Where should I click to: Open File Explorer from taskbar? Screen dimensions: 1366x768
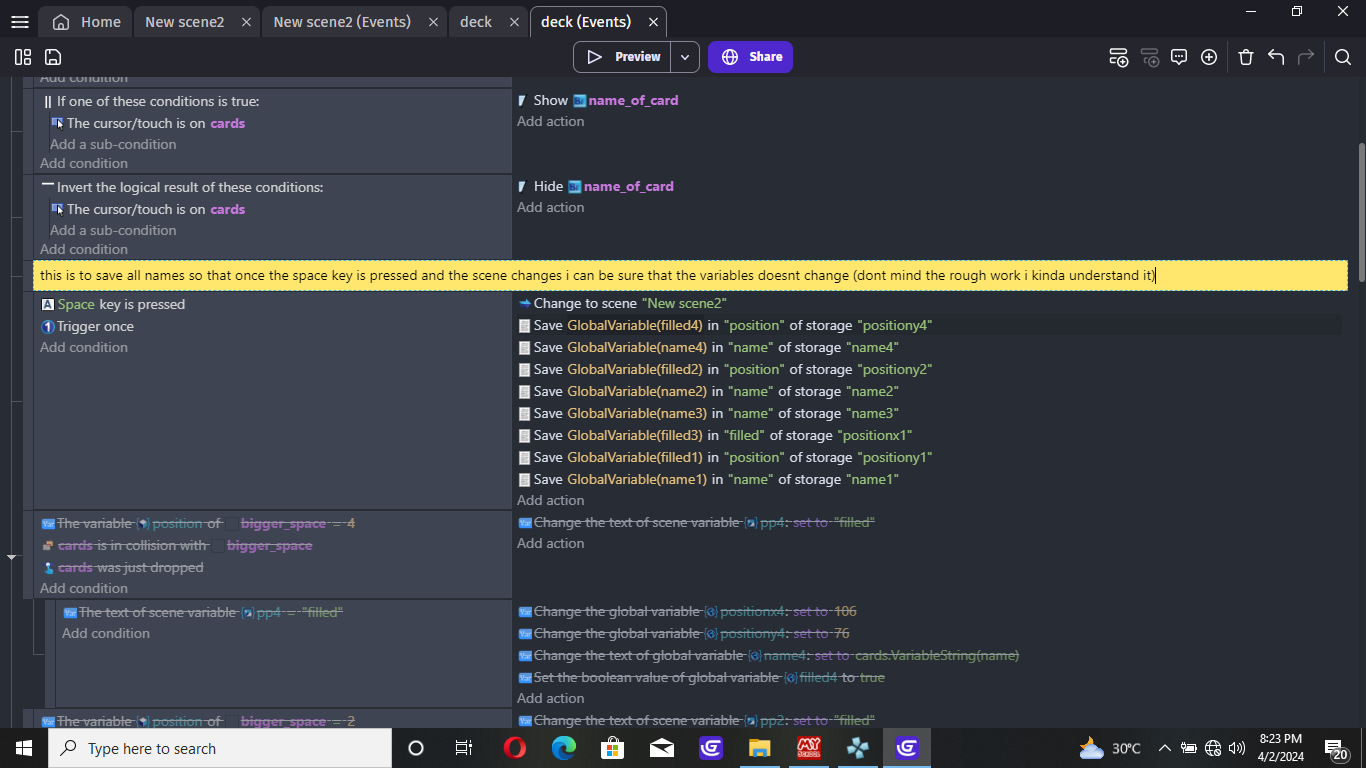click(x=760, y=748)
